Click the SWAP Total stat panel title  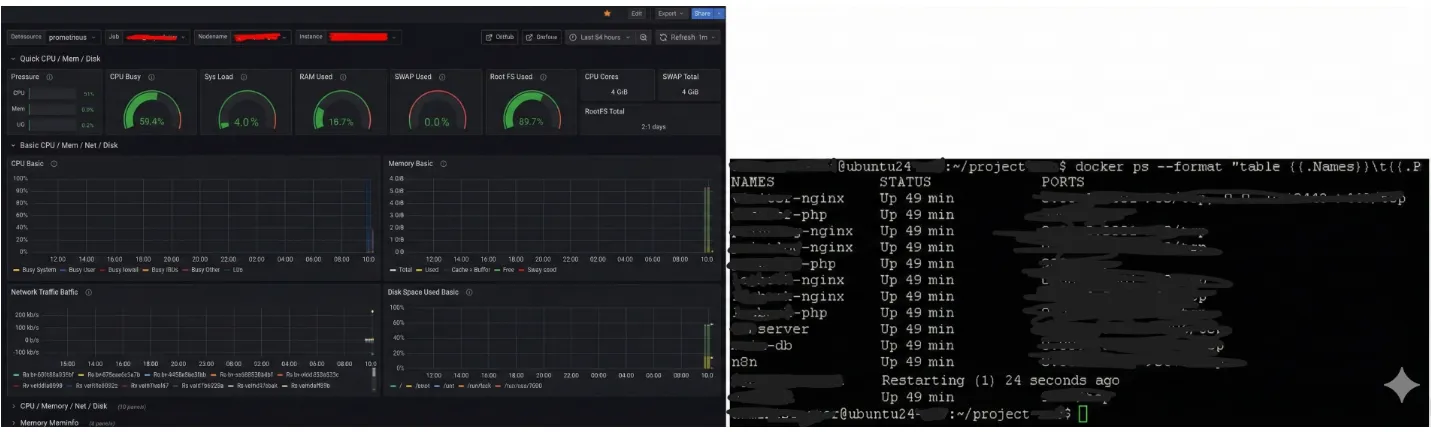pyautogui.click(x=680, y=76)
